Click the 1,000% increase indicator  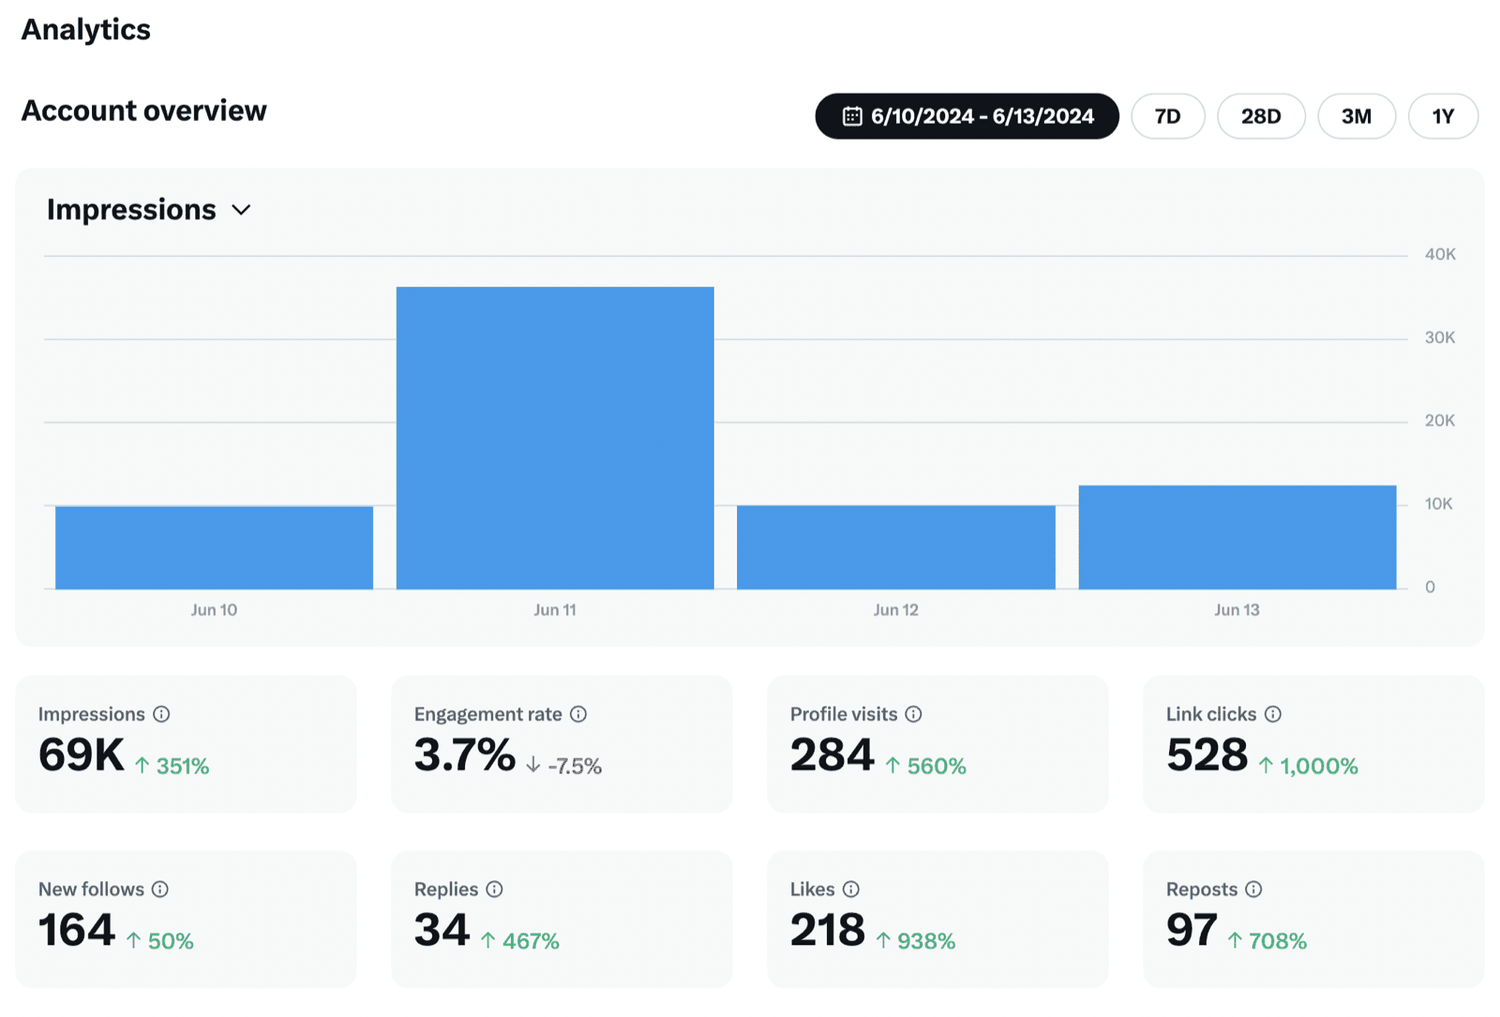1308,766
